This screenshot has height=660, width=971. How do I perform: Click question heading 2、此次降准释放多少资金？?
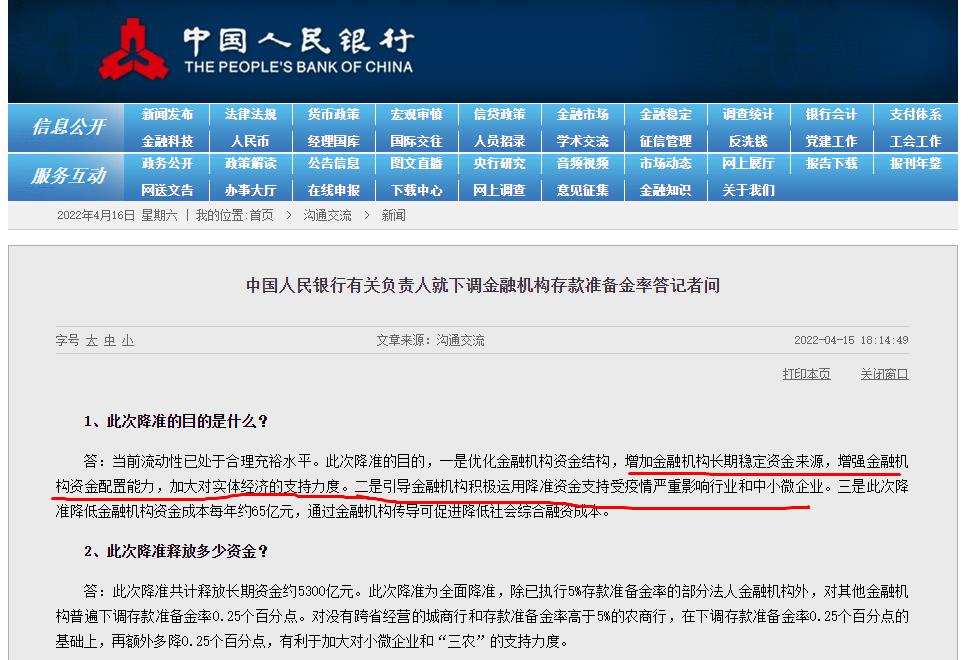[x=176, y=552]
